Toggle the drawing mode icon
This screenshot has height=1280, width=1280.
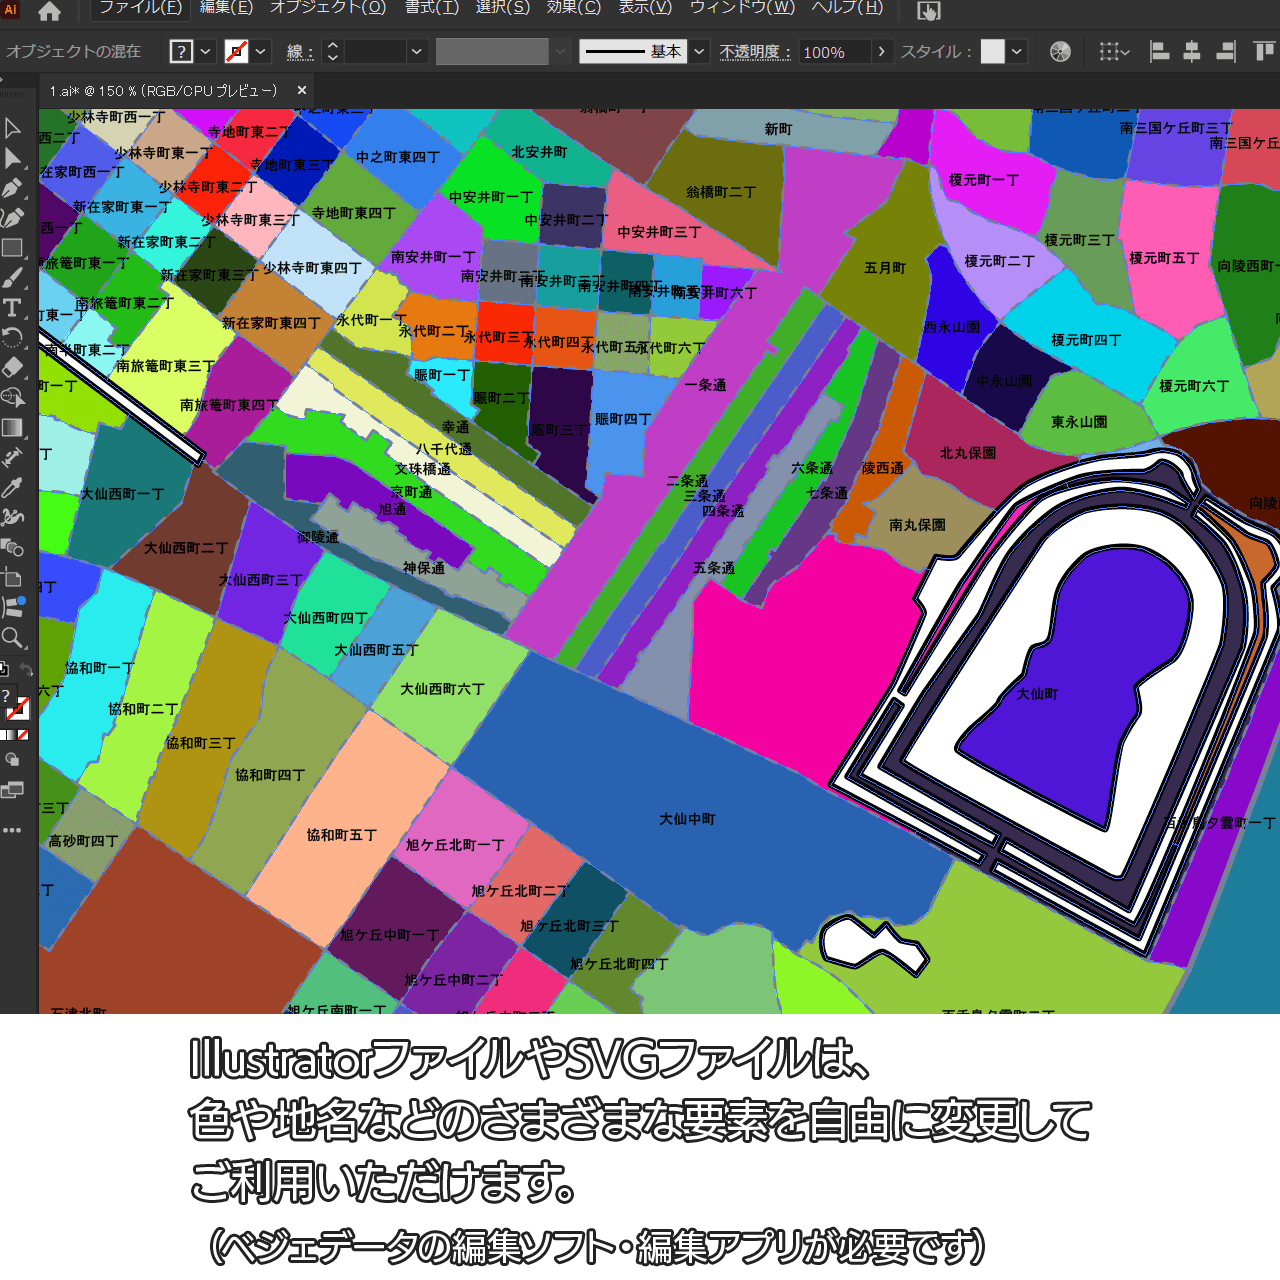point(12,760)
